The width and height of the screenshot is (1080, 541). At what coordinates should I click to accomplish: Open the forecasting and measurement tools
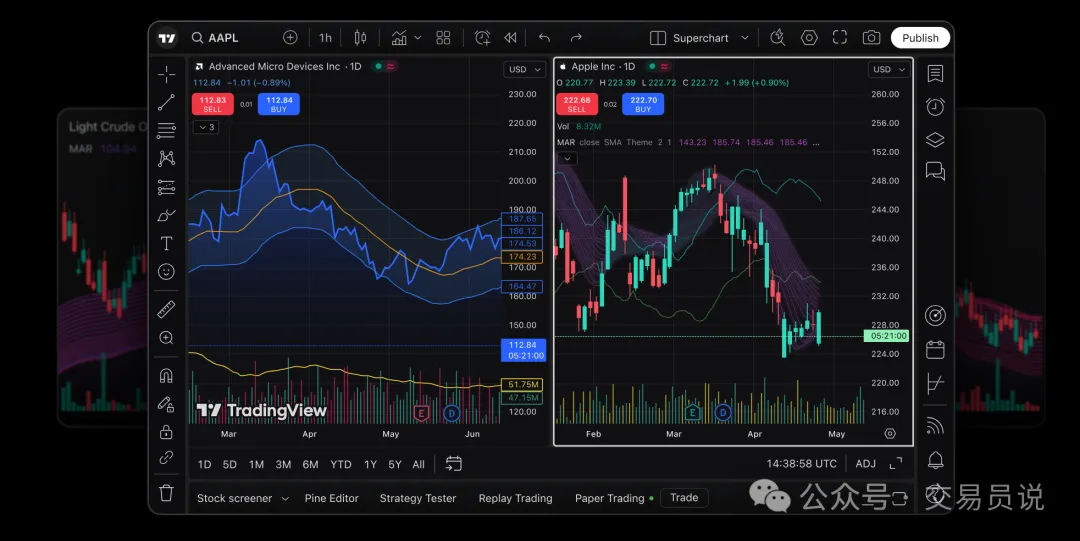pos(166,187)
